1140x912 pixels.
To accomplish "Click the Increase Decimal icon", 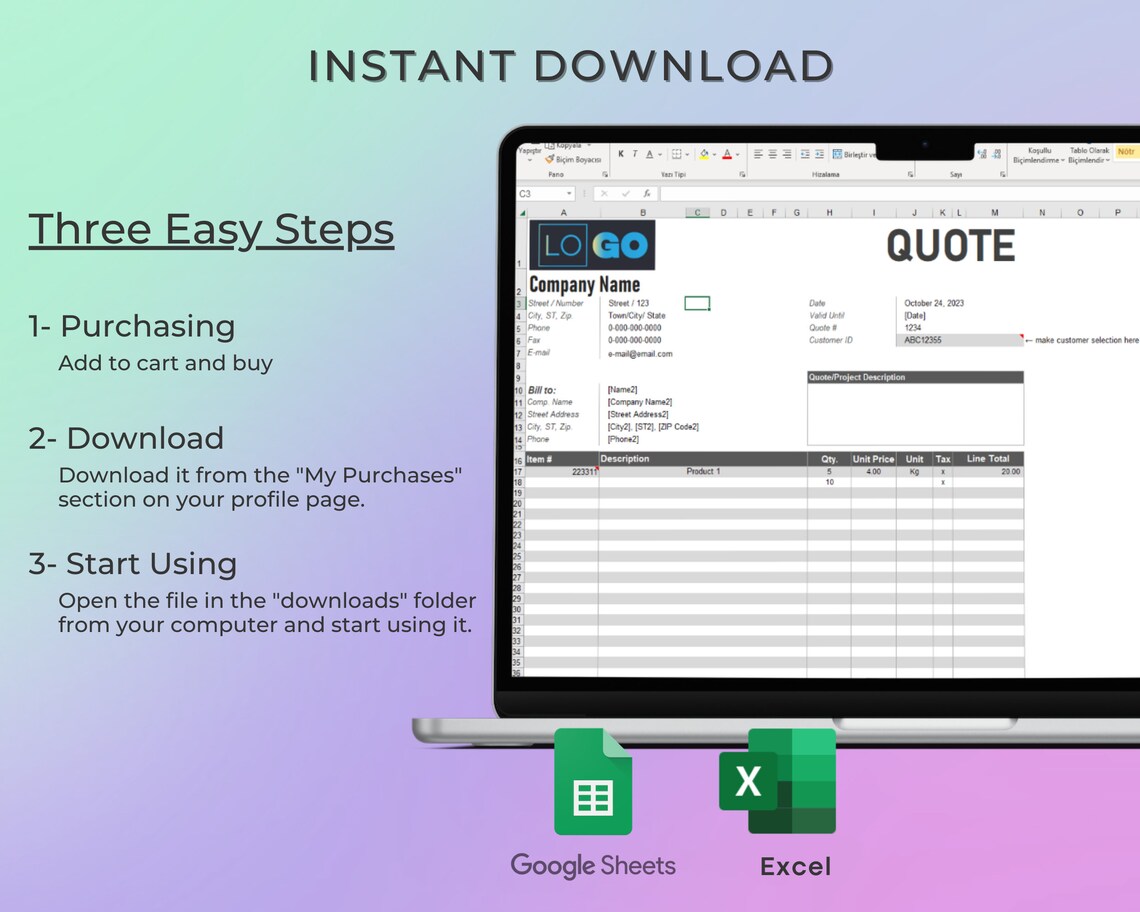I will click(x=982, y=153).
